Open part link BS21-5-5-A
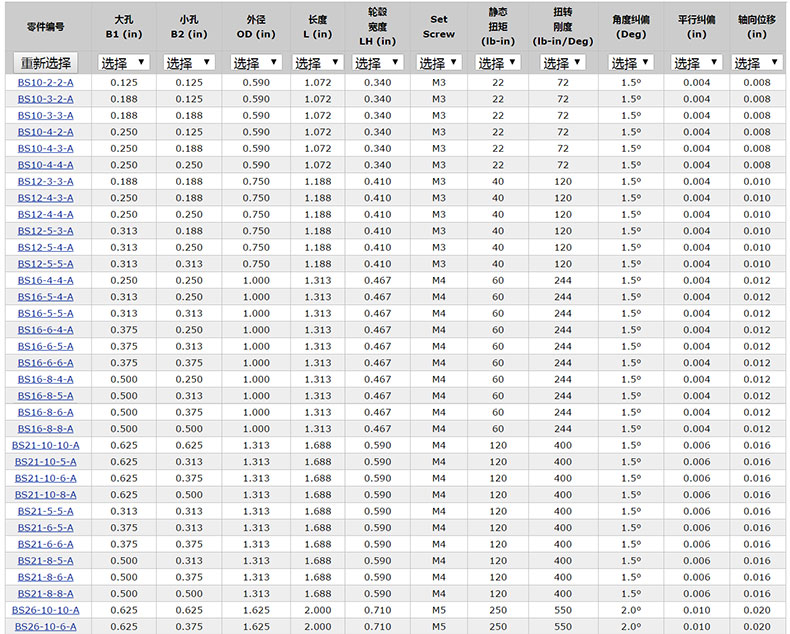This screenshot has width=790, height=634. (x=45, y=511)
